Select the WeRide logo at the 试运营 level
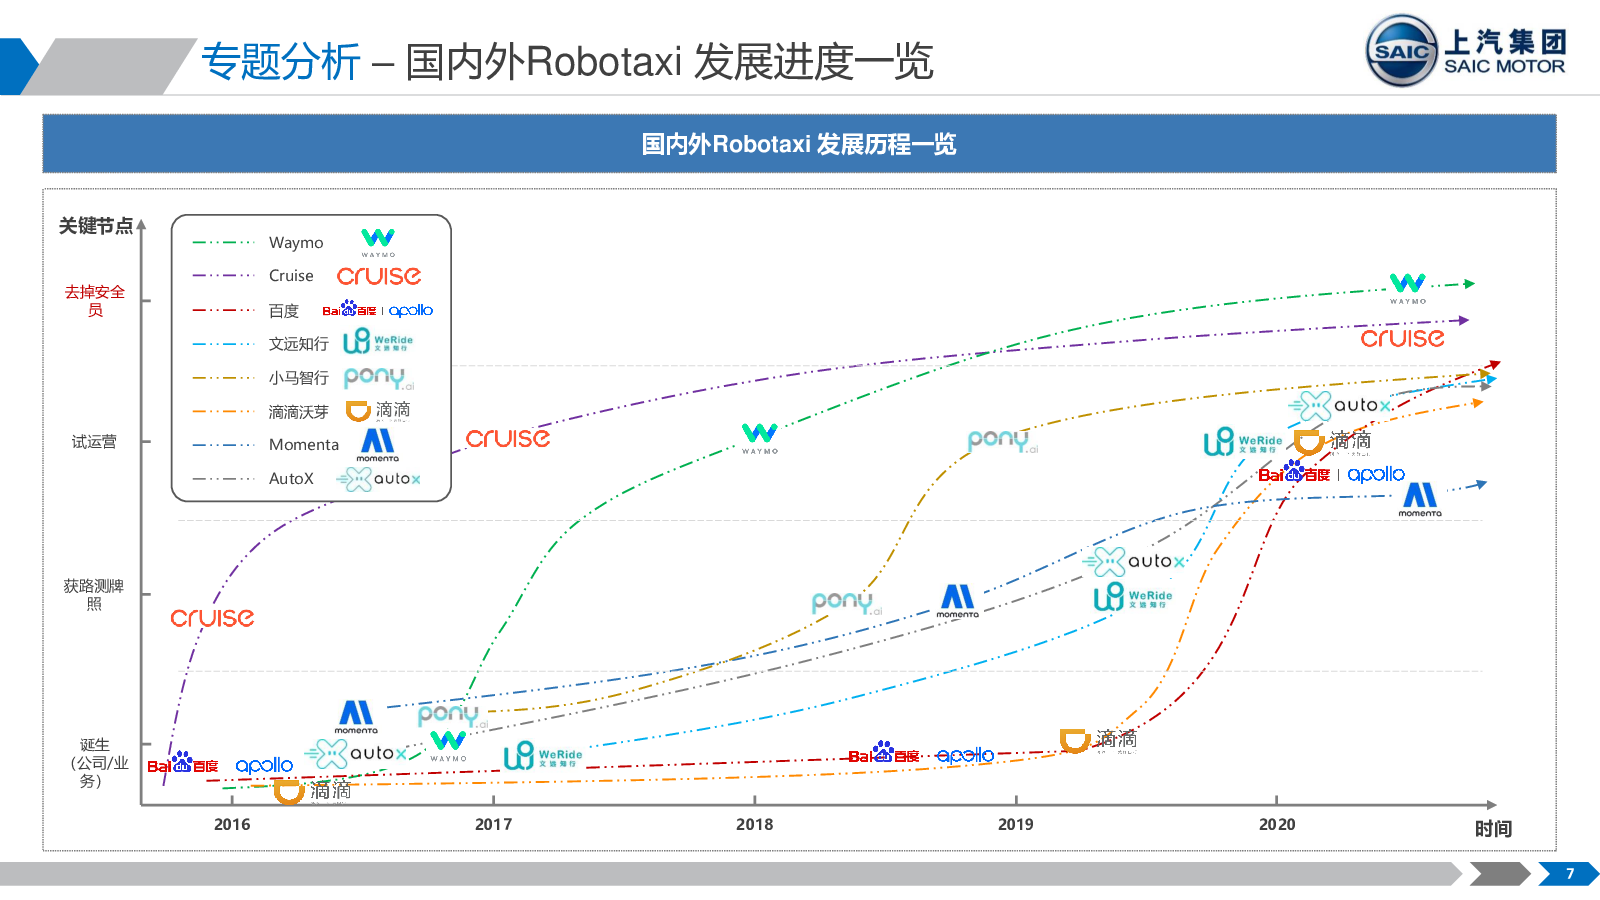This screenshot has width=1600, height=900. tap(1243, 442)
